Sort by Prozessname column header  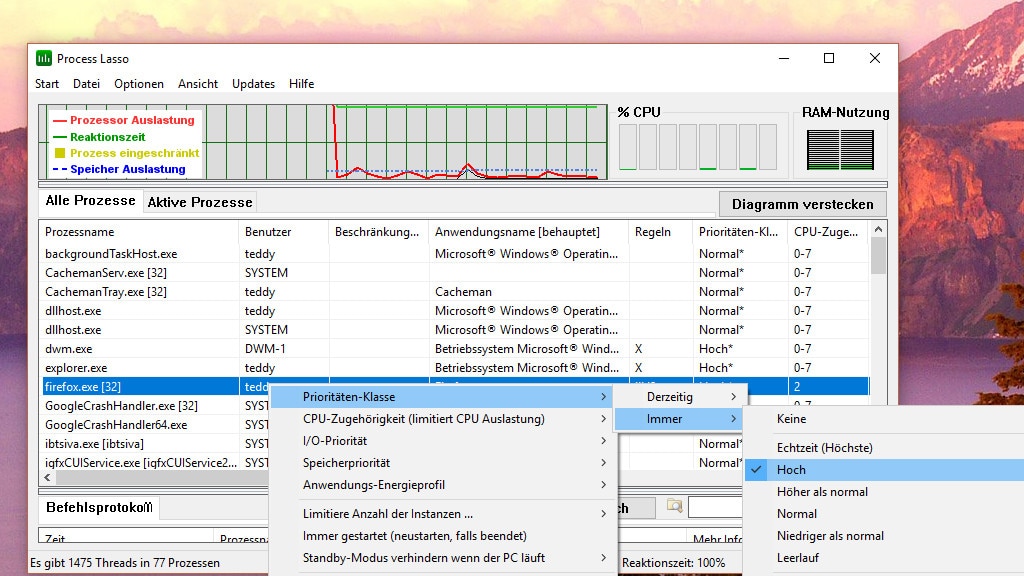tap(139, 232)
